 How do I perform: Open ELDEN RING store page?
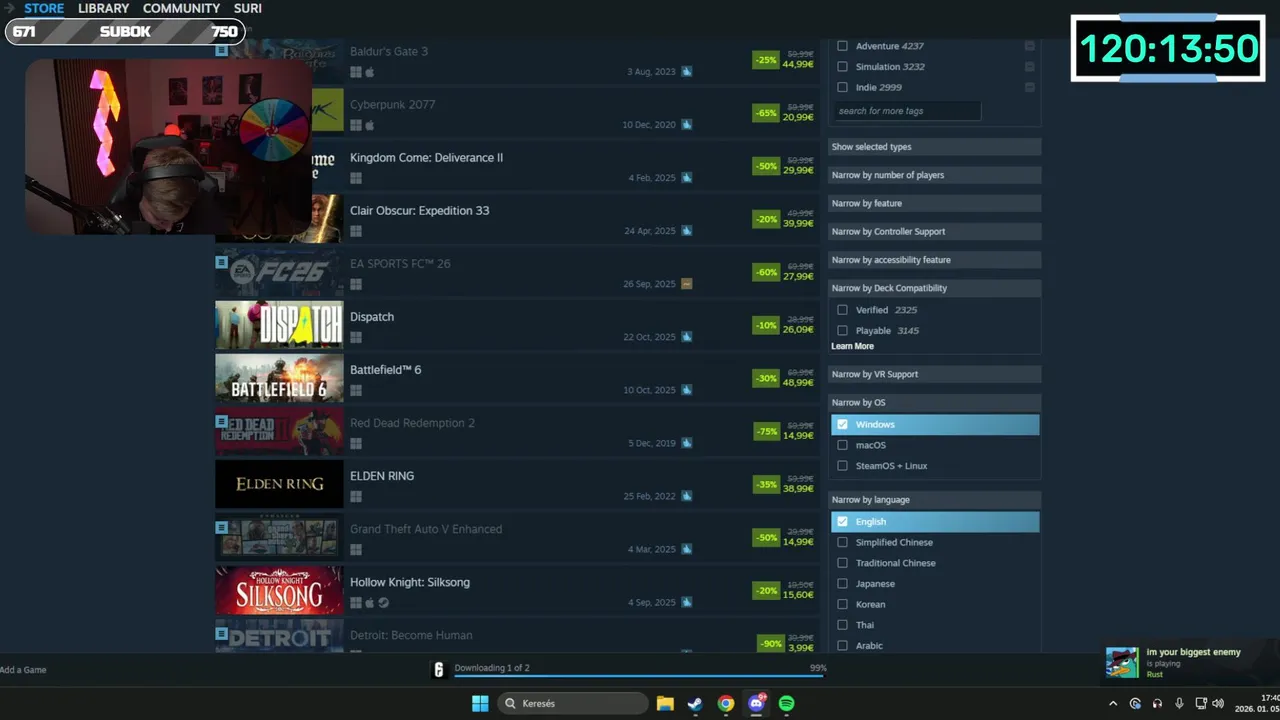click(517, 484)
